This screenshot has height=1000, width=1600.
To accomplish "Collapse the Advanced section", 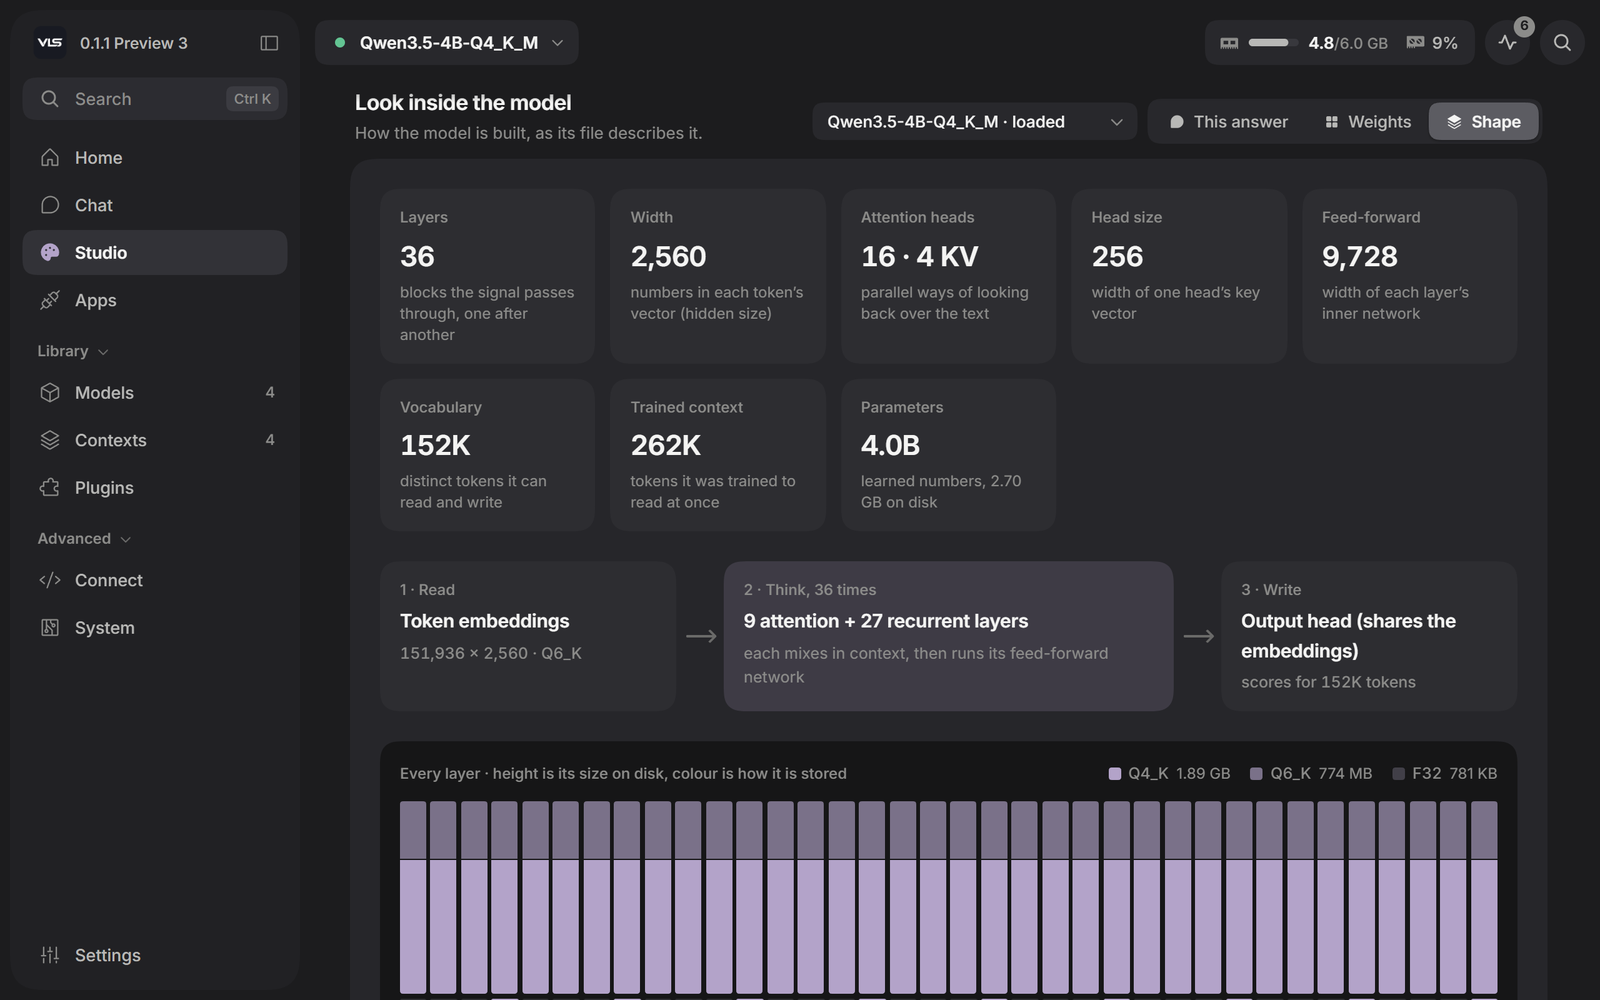I will [x=84, y=538].
